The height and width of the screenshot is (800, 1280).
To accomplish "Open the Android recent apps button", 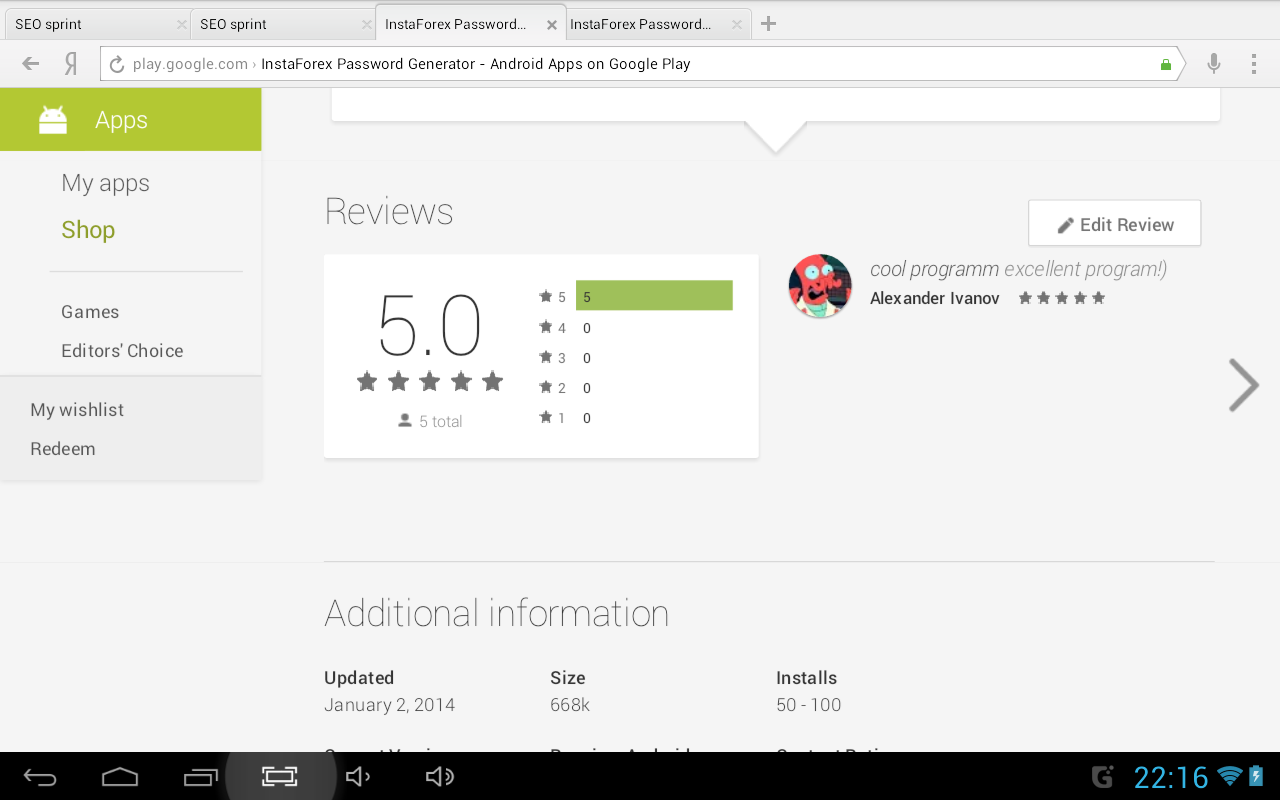I will click(200, 777).
